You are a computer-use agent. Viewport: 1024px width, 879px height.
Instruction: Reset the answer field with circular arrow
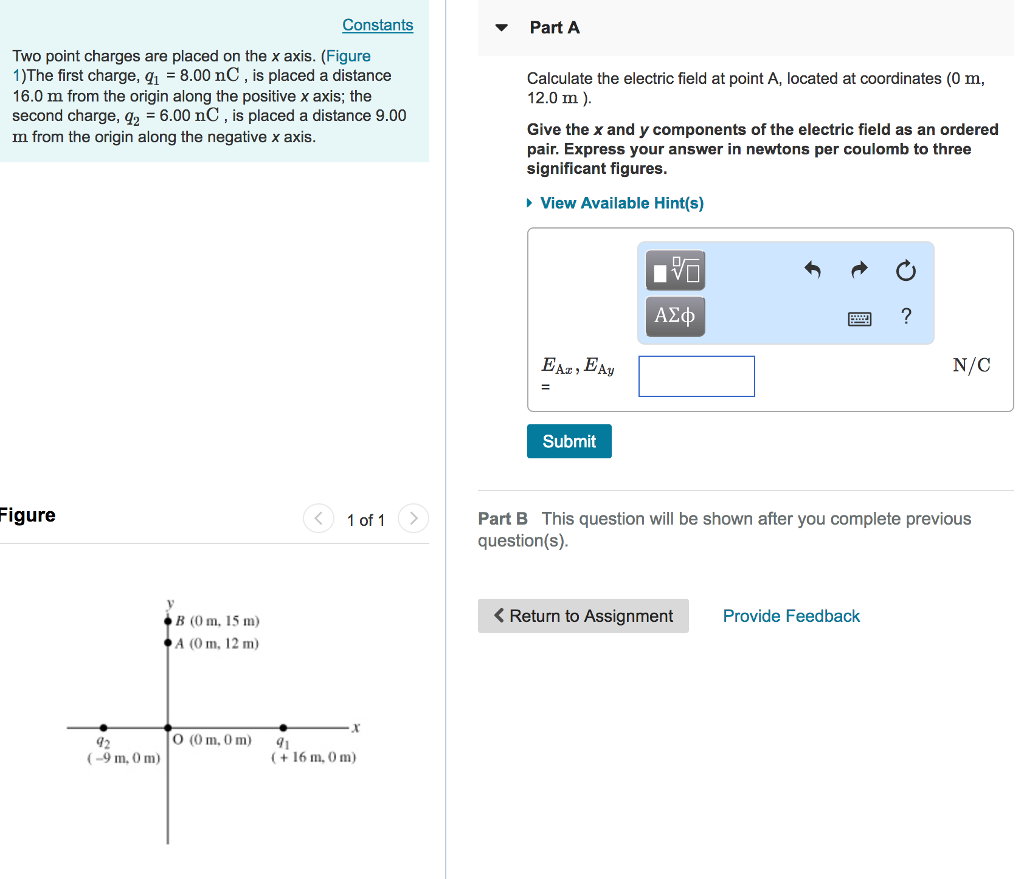(x=904, y=269)
